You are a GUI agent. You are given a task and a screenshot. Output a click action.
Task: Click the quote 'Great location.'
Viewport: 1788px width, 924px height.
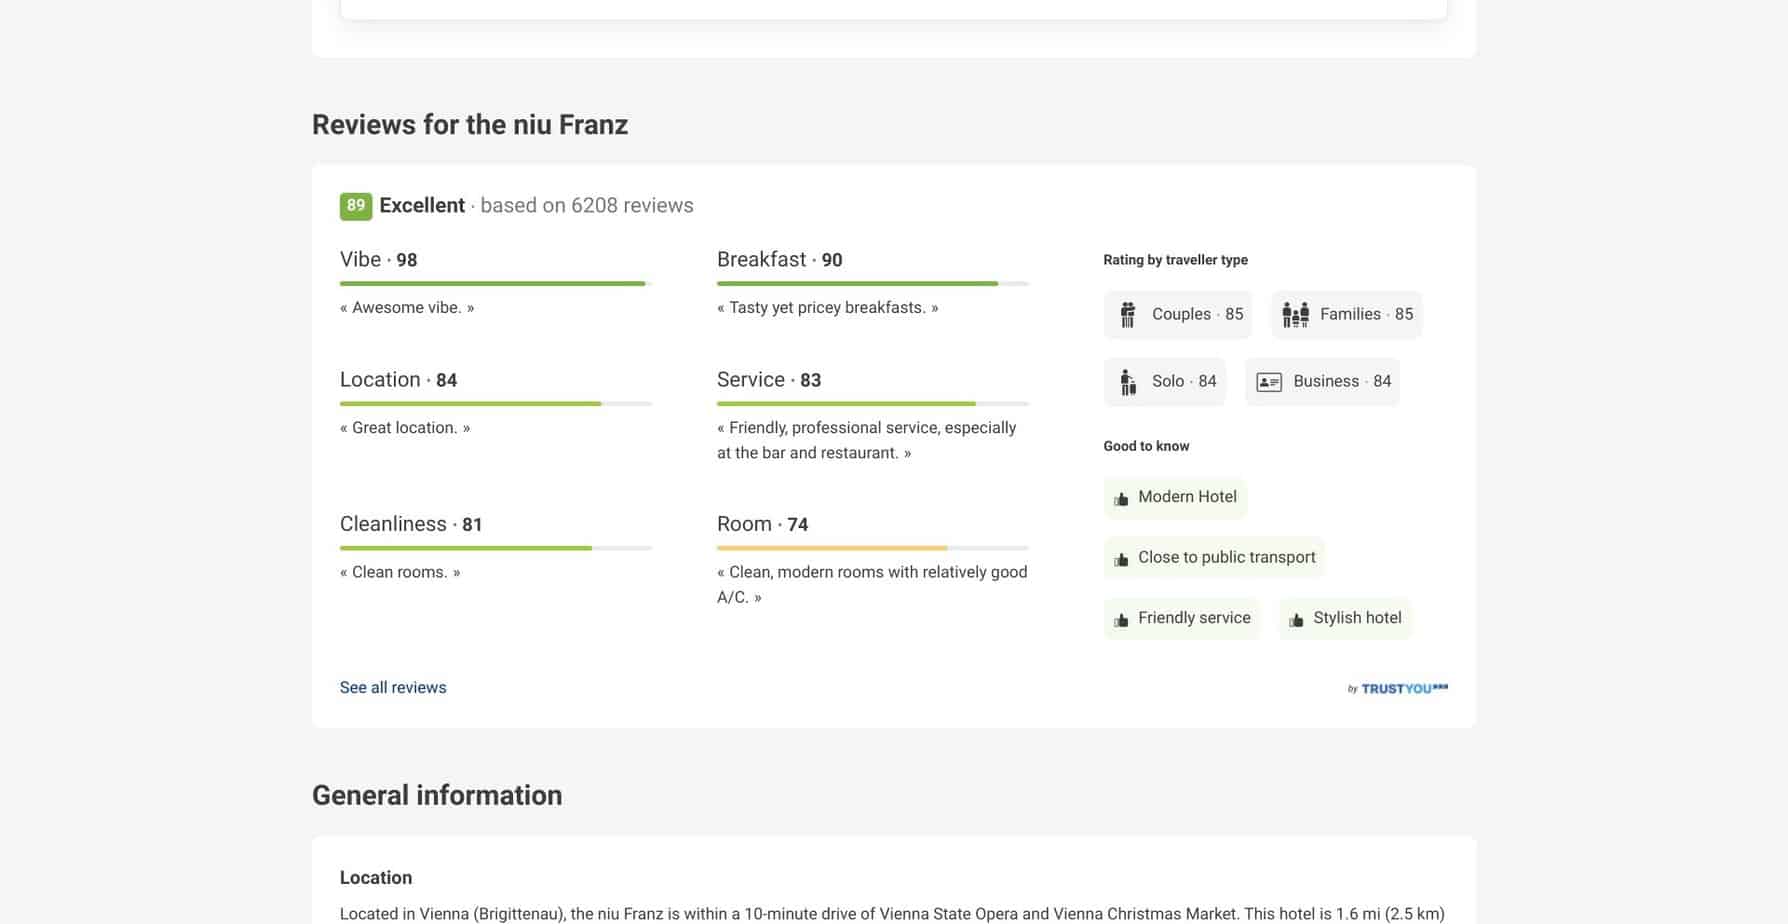[405, 428]
